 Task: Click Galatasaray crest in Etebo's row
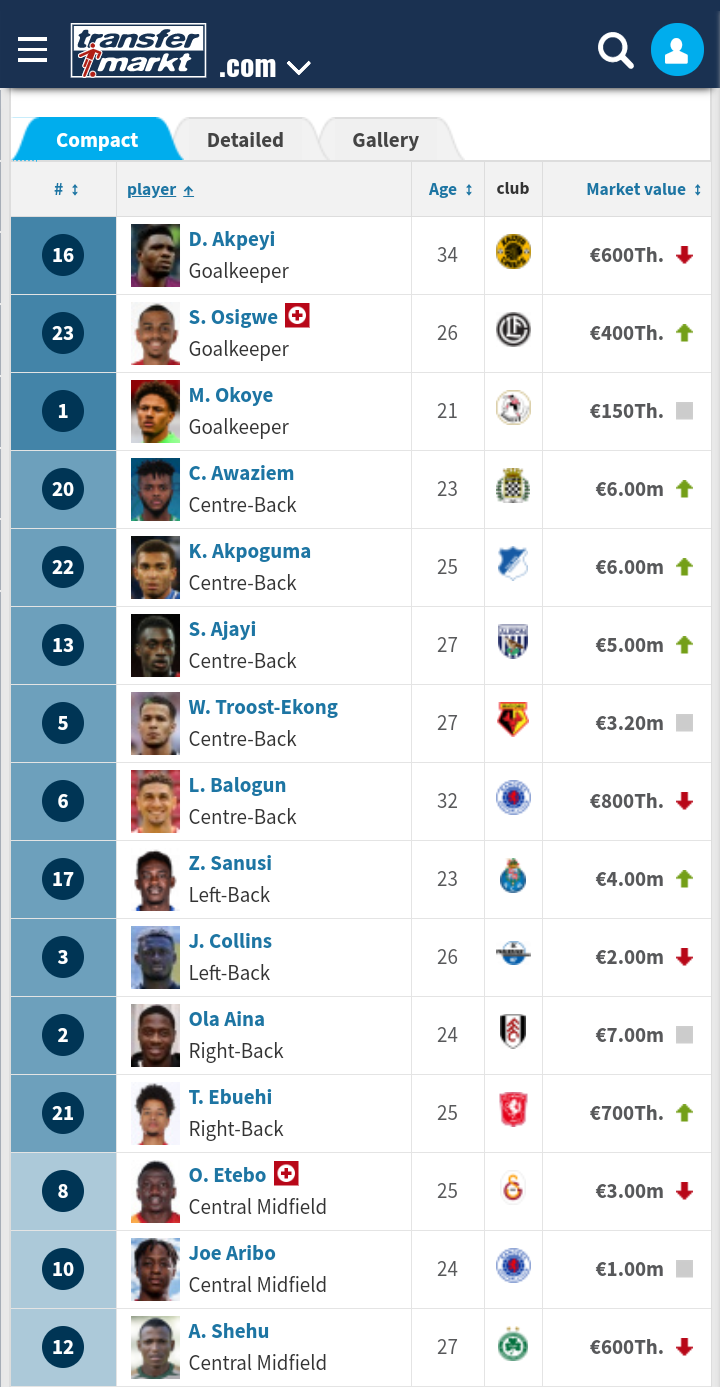[513, 1188]
